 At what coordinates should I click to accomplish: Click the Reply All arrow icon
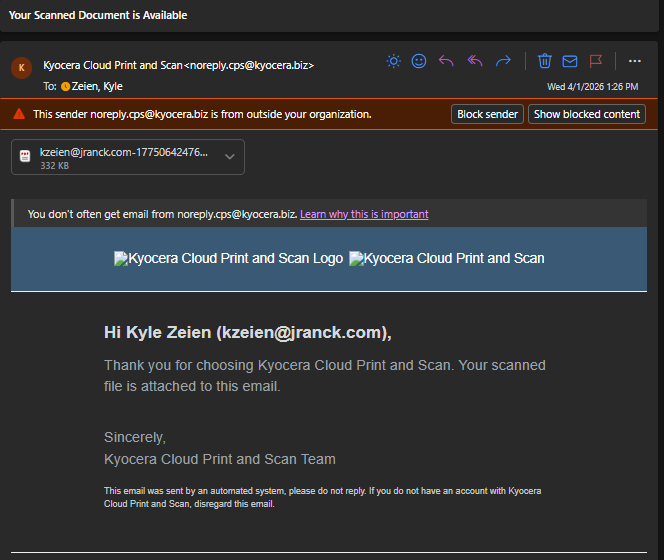475,61
